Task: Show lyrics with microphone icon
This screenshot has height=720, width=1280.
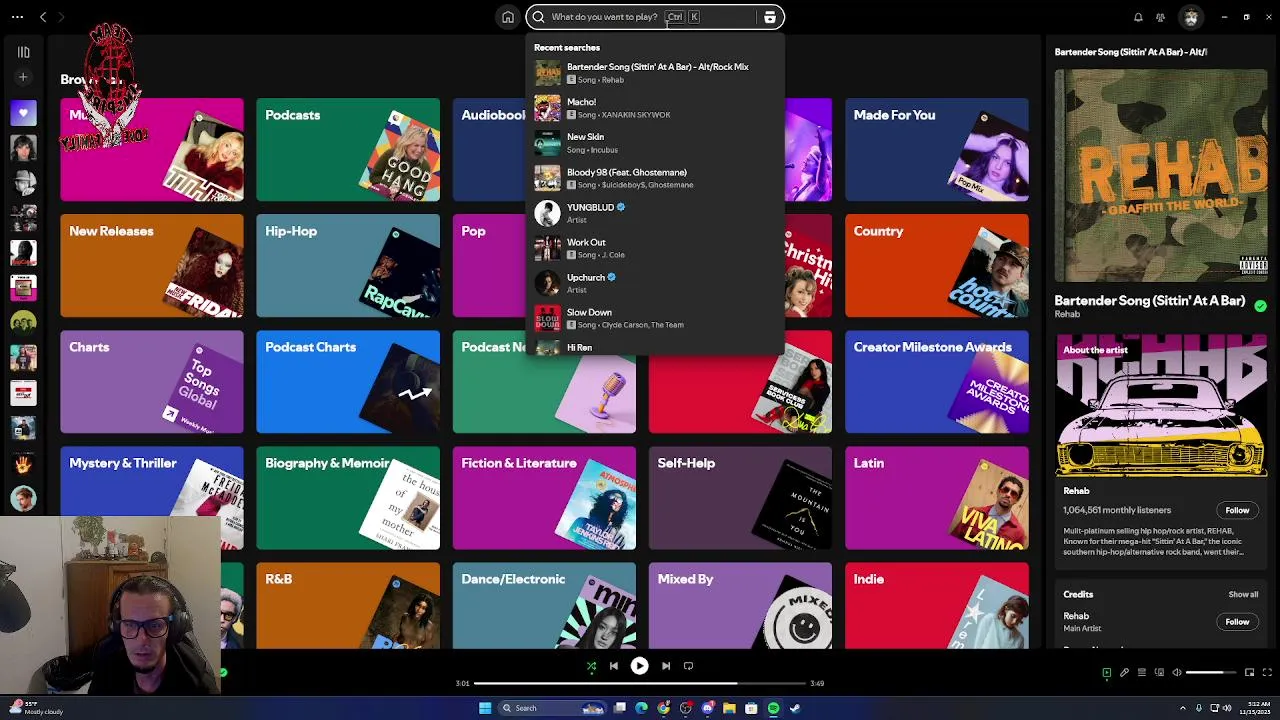Action: click(1124, 673)
